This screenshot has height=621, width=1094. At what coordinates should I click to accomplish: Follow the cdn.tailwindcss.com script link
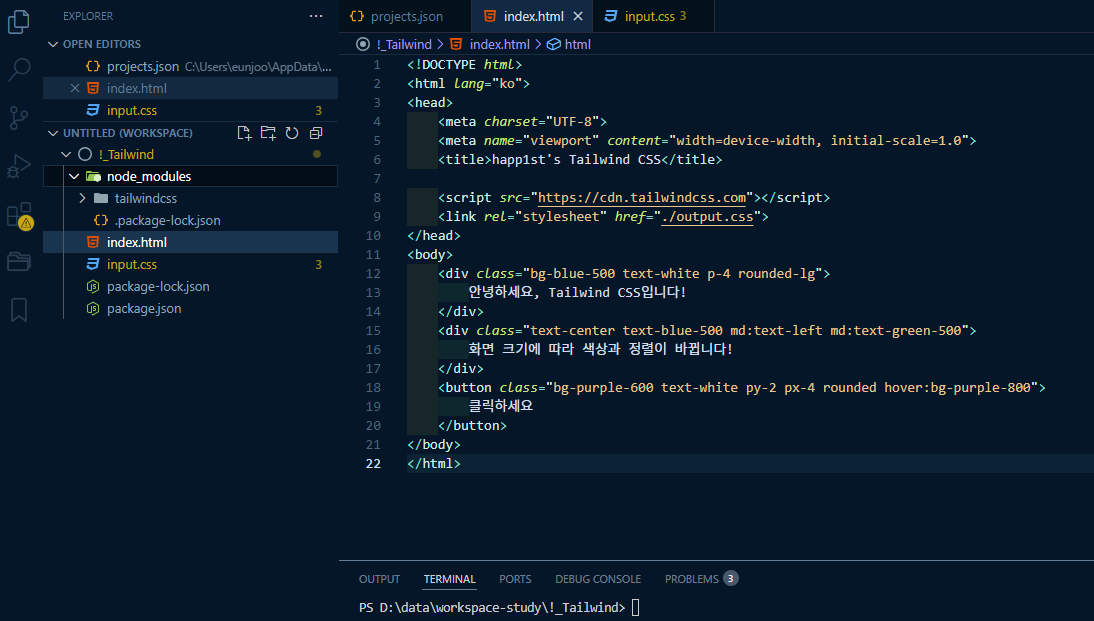coord(642,197)
